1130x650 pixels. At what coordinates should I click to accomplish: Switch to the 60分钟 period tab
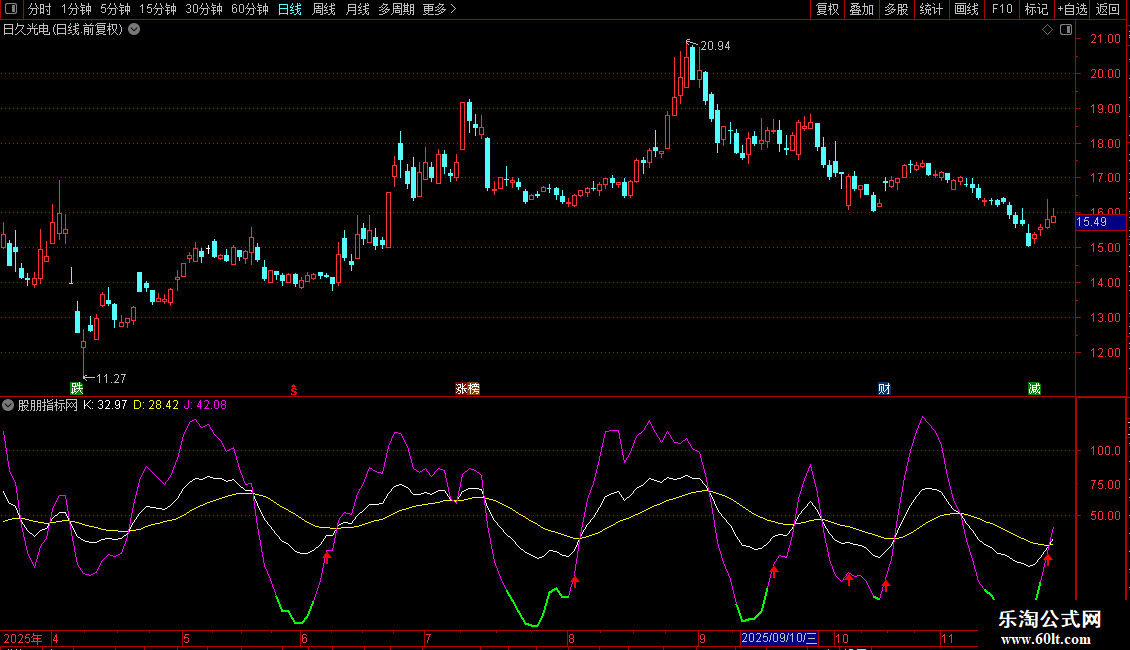click(249, 10)
